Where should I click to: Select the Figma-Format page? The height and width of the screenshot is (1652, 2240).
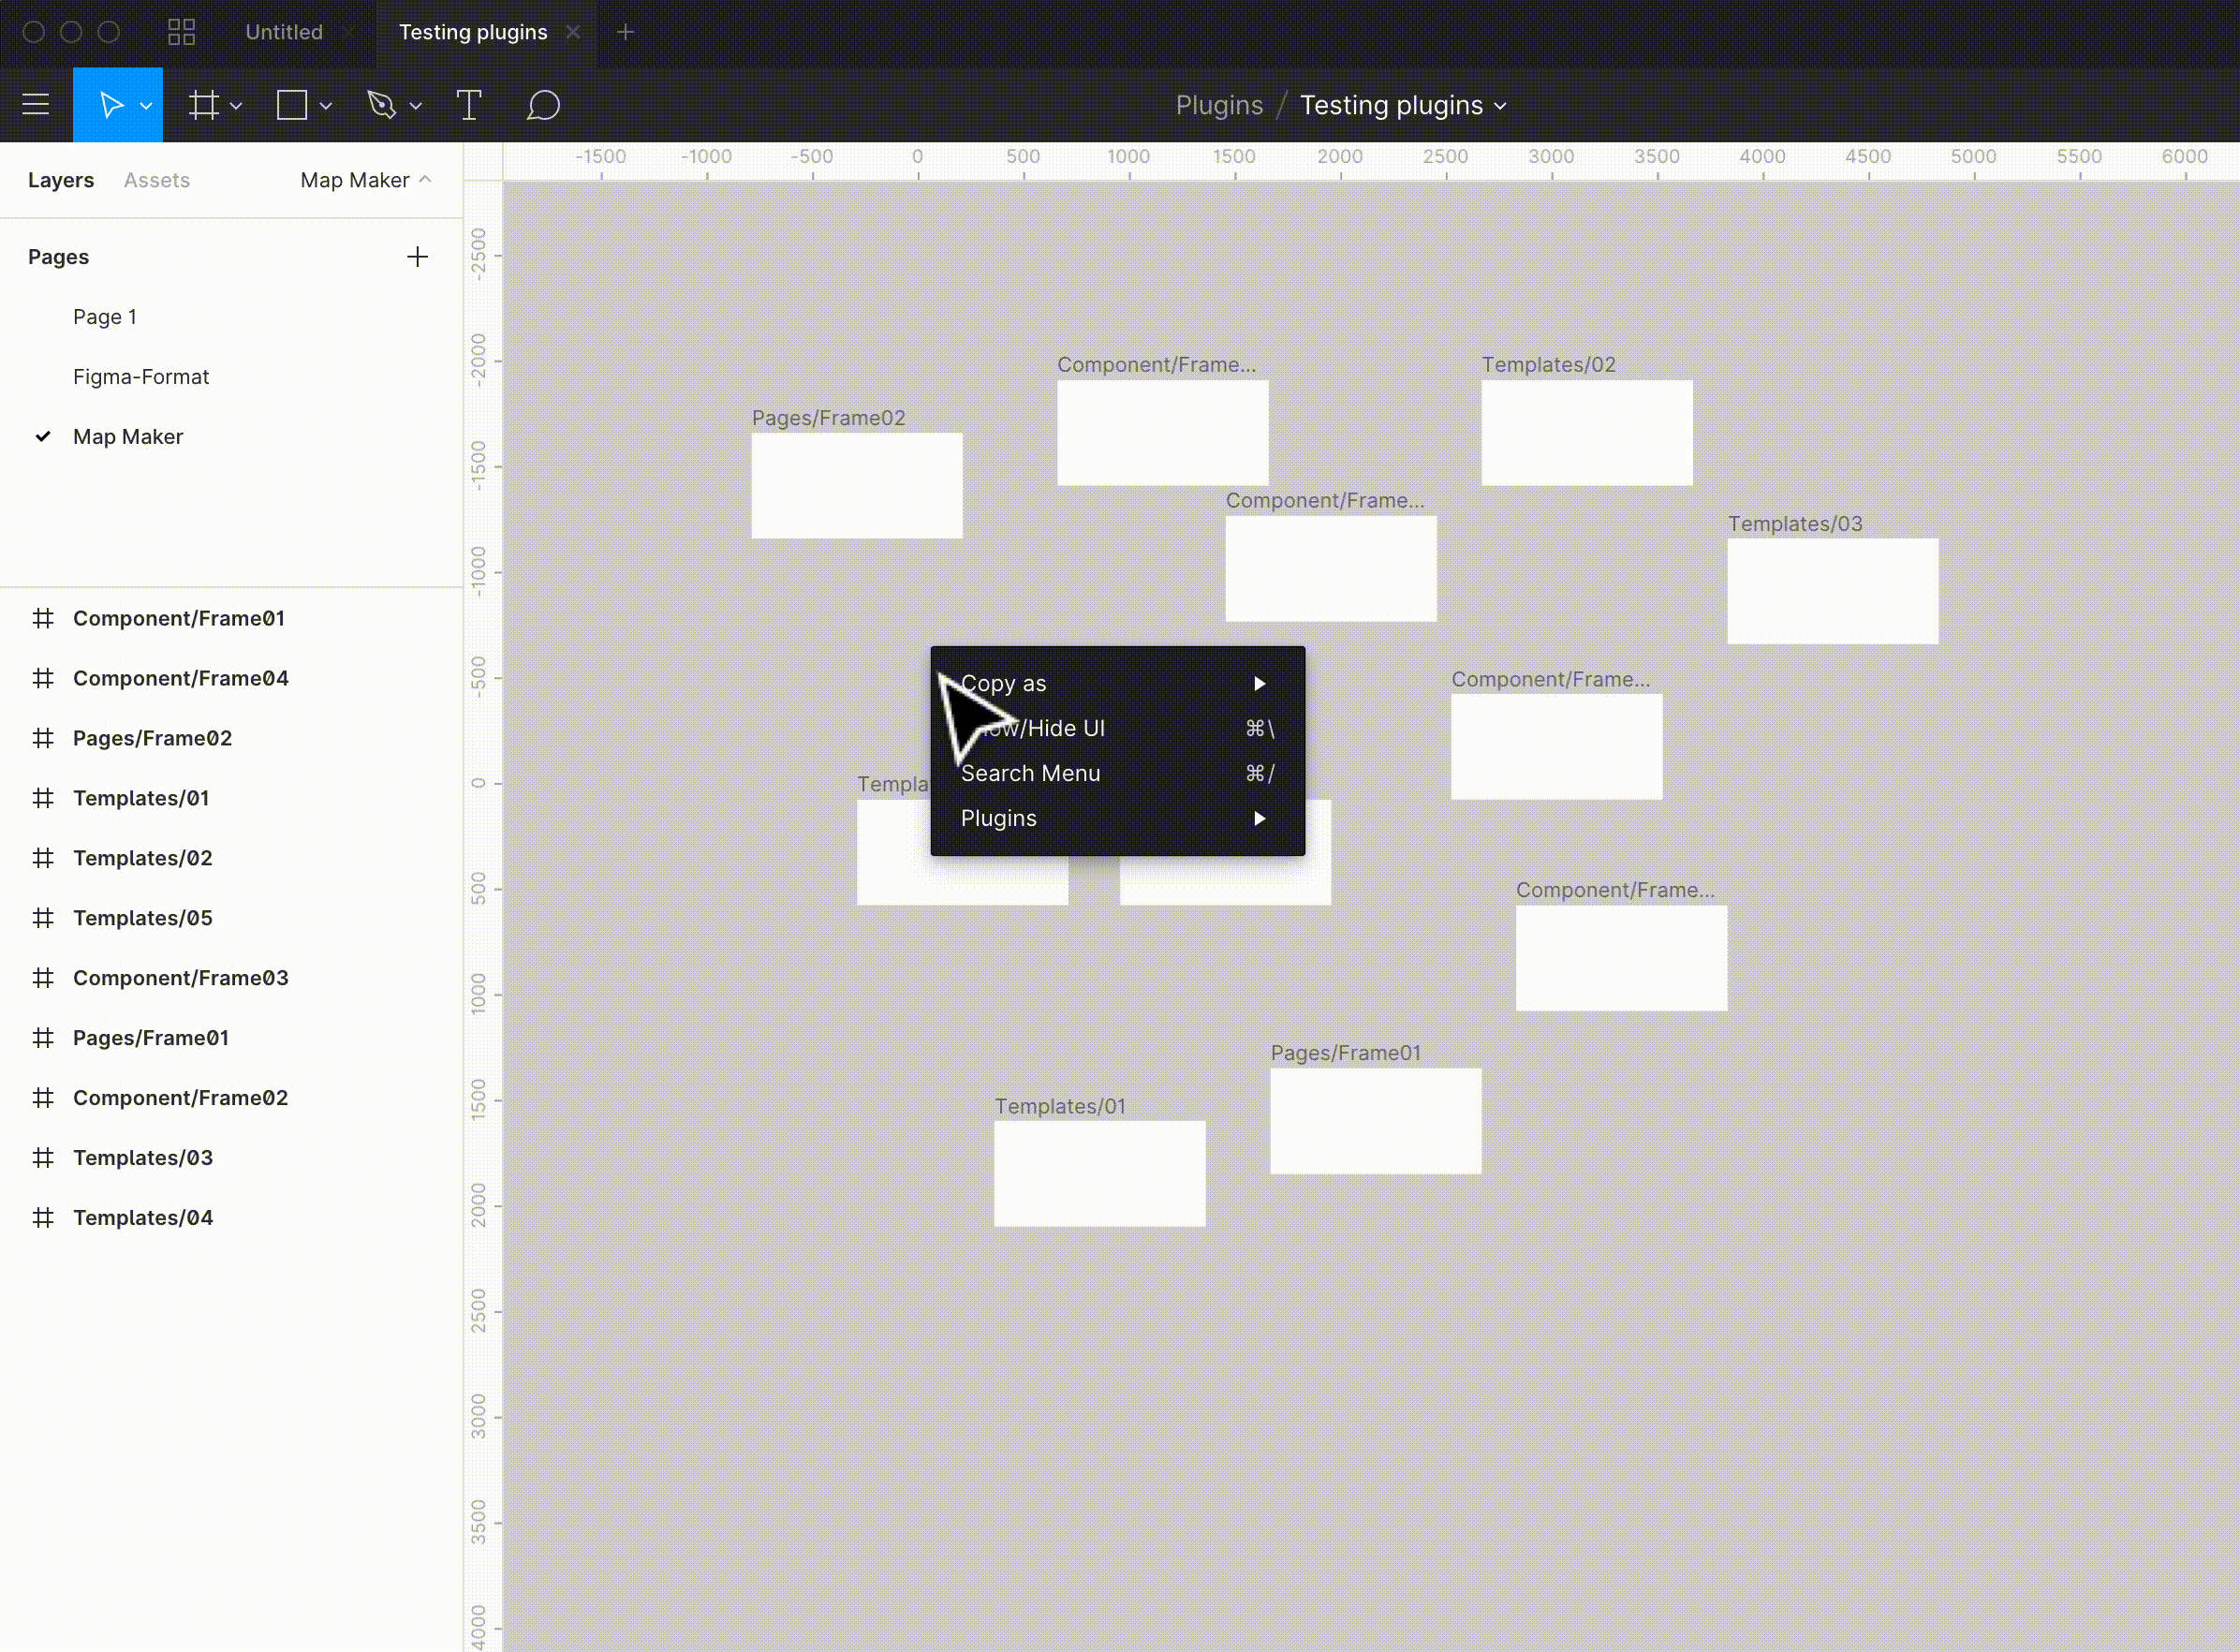pyautogui.click(x=141, y=377)
